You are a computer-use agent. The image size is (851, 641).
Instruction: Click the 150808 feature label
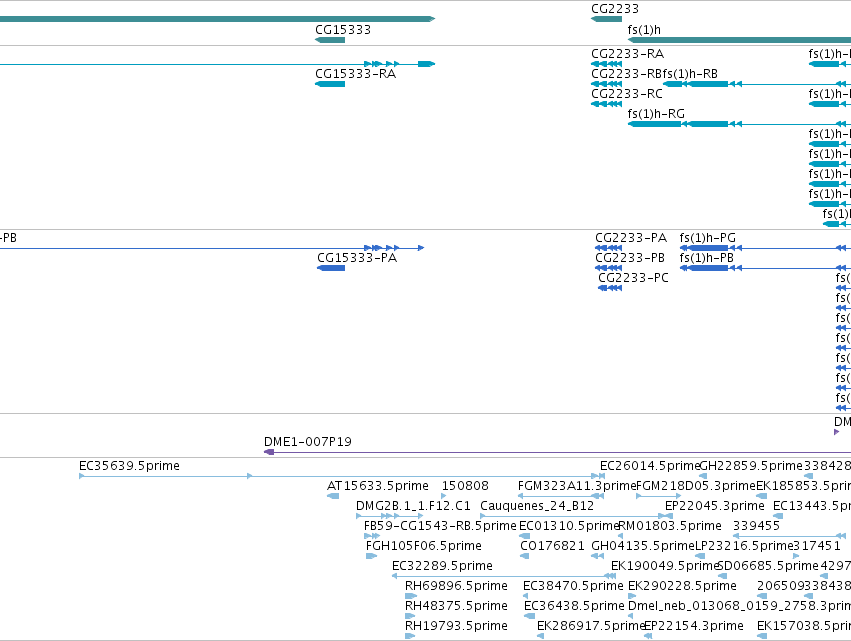click(x=465, y=486)
